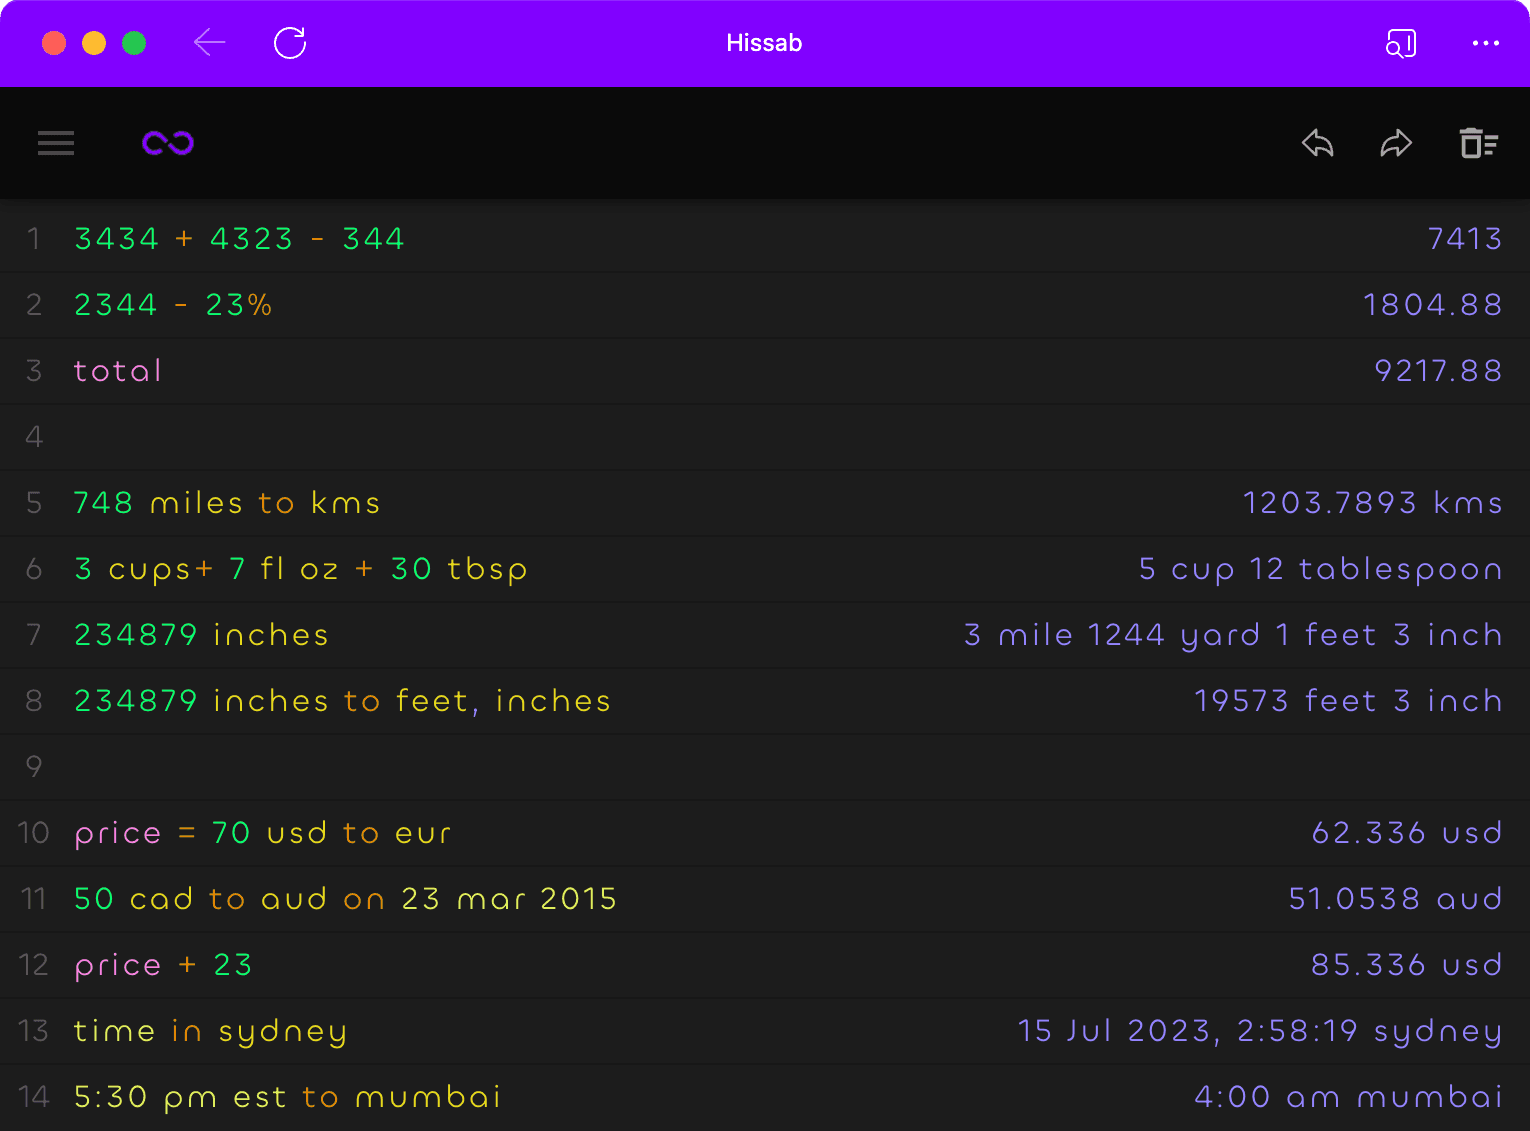This screenshot has width=1530, height=1131.
Task: Reload the Hissab page
Action: pyautogui.click(x=290, y=43)
